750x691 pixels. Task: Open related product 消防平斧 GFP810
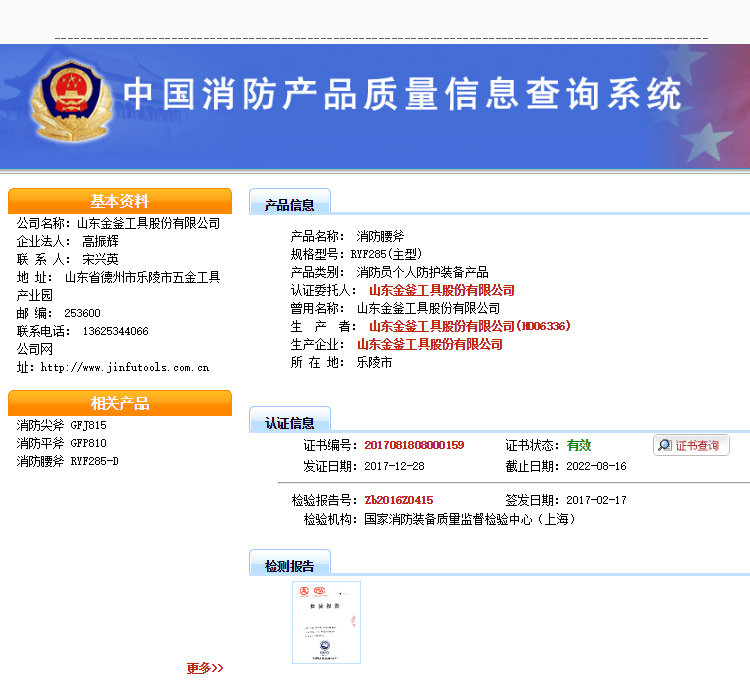(62, 443)
